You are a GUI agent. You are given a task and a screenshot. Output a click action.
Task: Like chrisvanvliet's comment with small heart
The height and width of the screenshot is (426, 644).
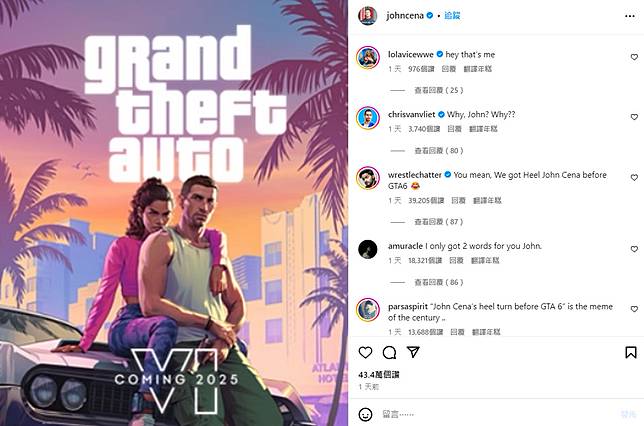(634, 117)
